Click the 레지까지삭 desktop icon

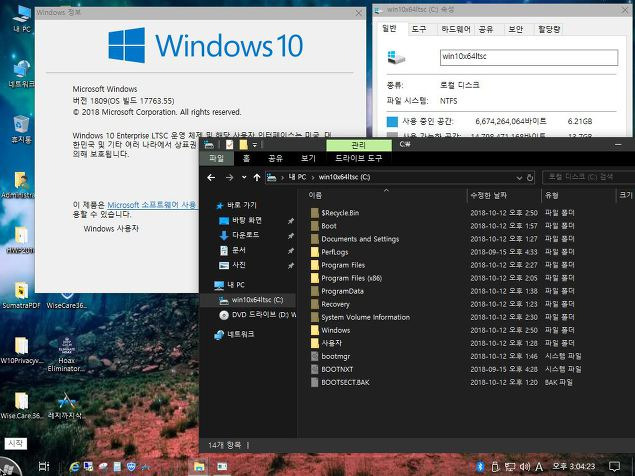tap(66, 406)
